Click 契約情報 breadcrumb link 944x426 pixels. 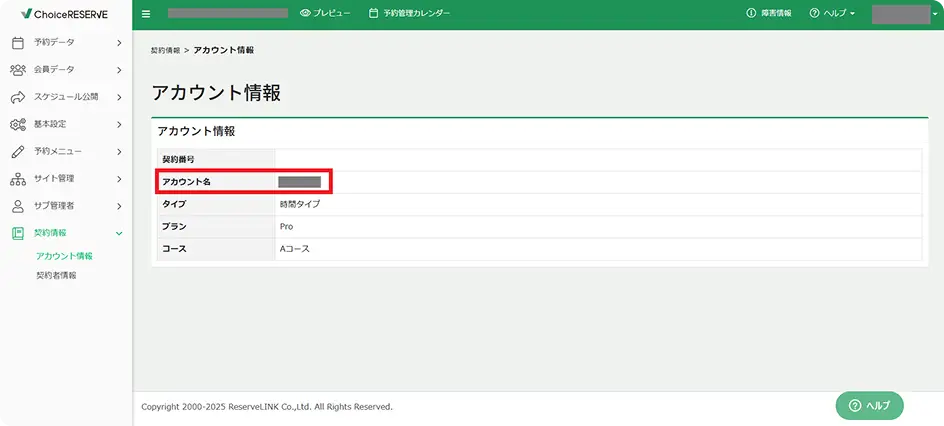(166, 51)
